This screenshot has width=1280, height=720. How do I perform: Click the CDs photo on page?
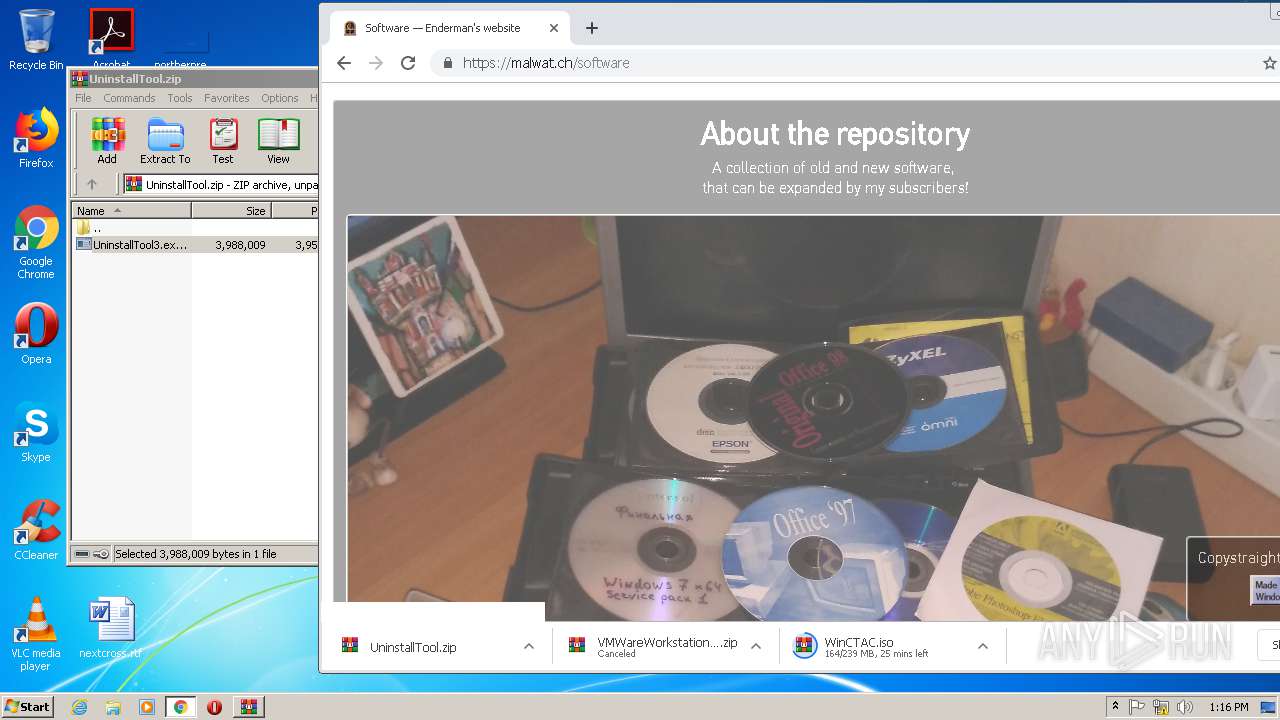(x=813, y=418)
